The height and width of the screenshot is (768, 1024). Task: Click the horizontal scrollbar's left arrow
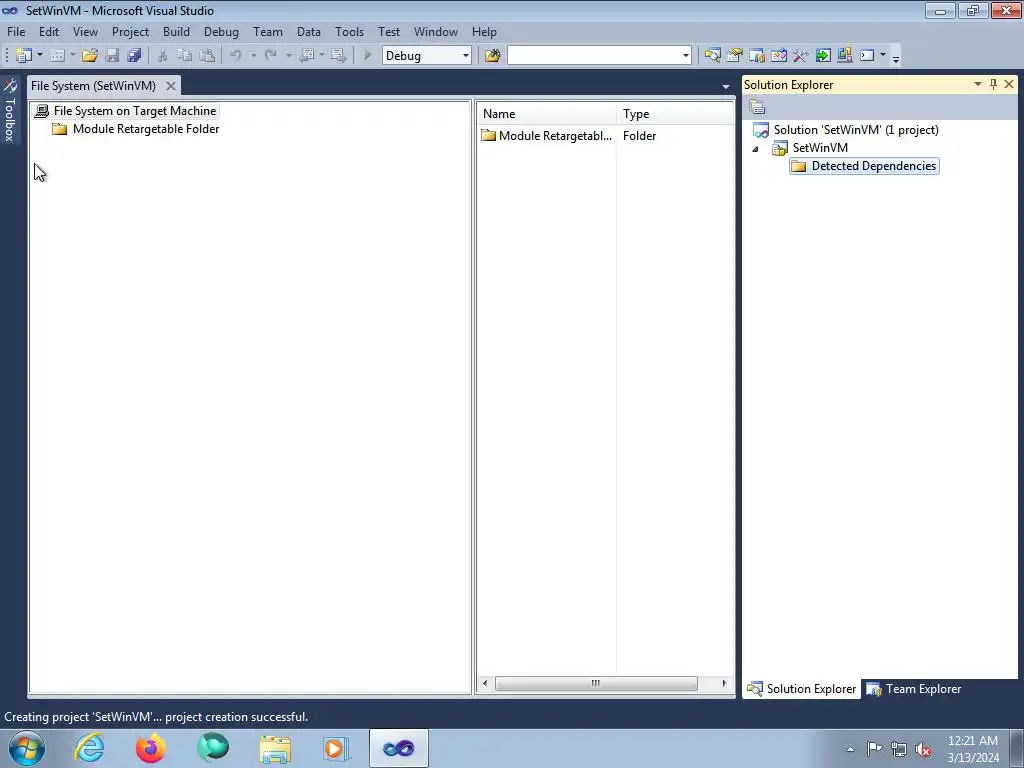pos(485,683)
